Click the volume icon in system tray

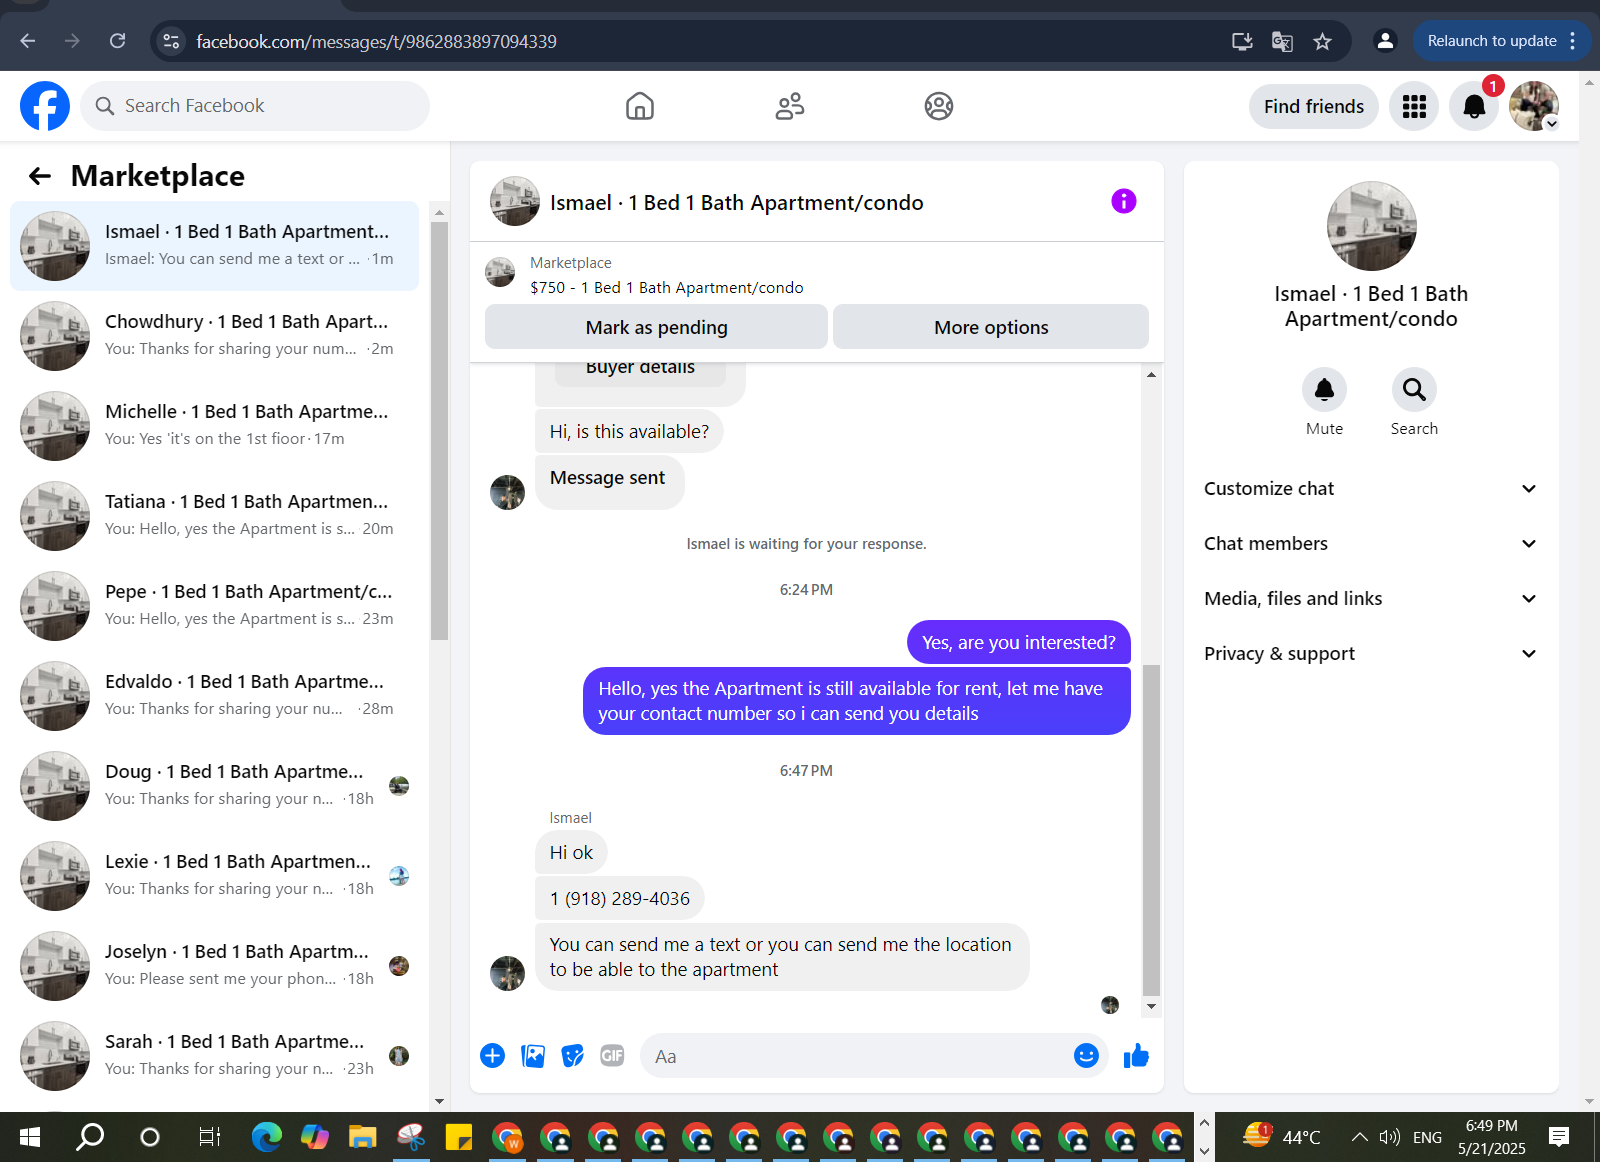pyautogui.click(x=1389, y=1137)
